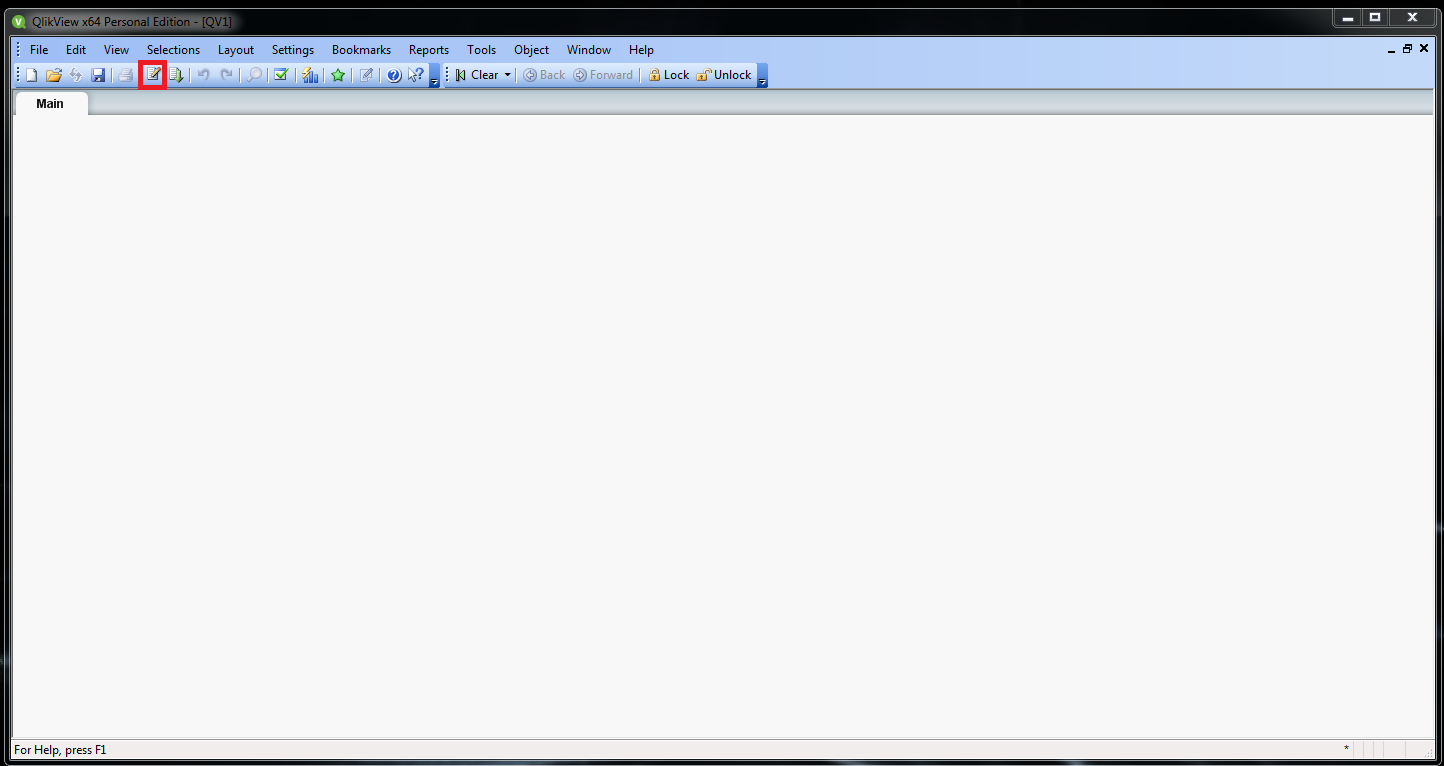Click 'For Help, press F1' status text

coord(60,750)
